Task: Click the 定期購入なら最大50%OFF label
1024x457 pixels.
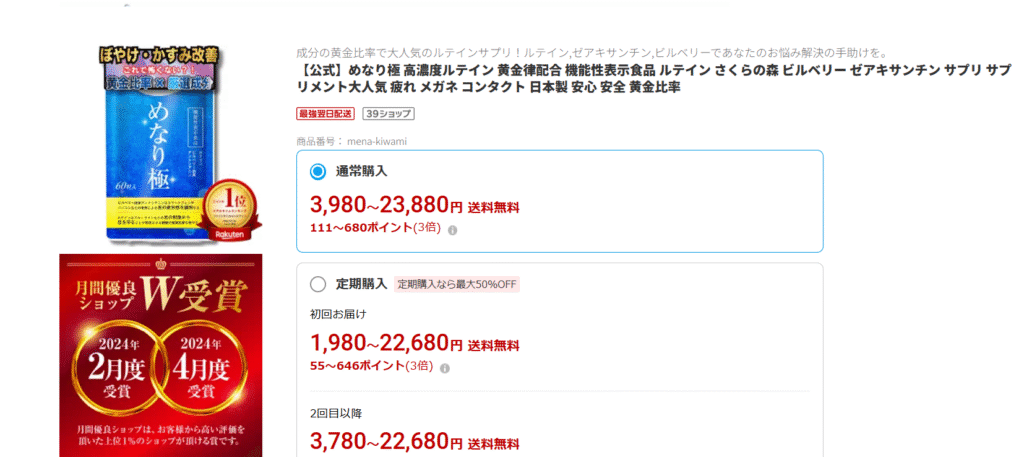Action: click(456, 284)
